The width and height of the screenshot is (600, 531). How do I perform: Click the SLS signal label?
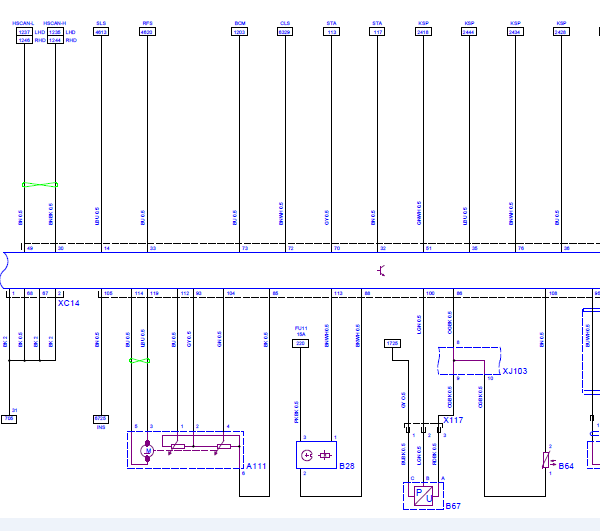[x=101, y=23]
